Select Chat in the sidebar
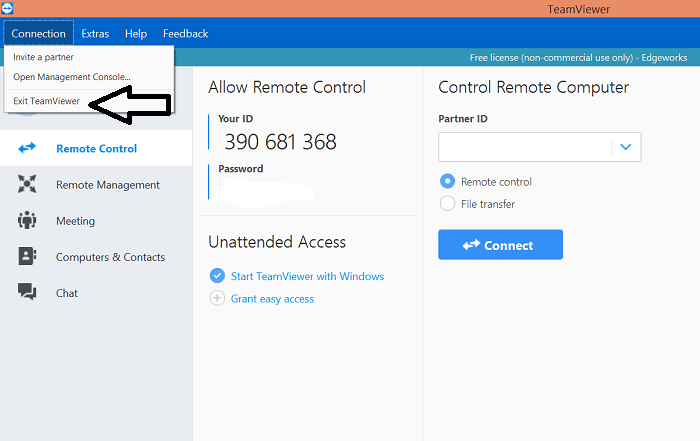 click(x=96, y=293)
